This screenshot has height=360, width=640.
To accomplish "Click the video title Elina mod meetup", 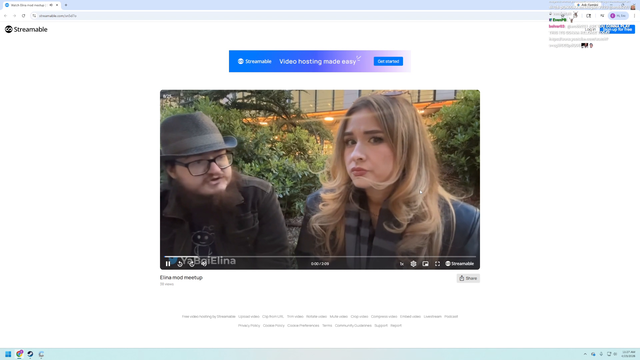I will (x=181, y=278).
